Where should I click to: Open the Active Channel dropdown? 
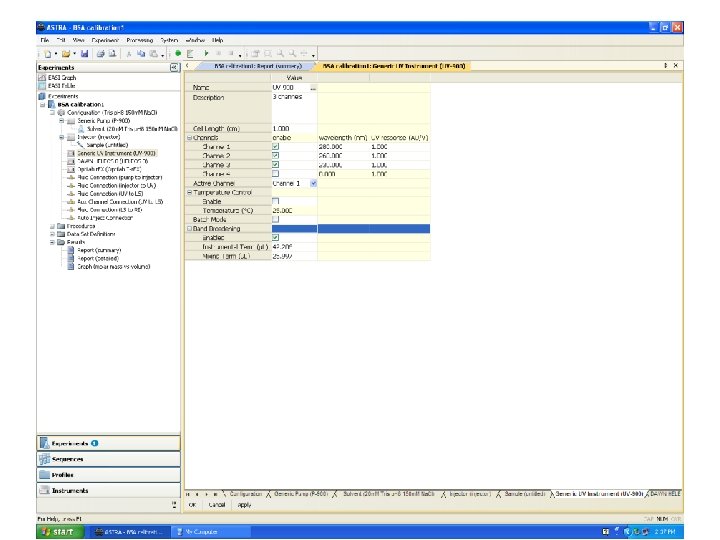pyautogui.click(x=313, y=183)
